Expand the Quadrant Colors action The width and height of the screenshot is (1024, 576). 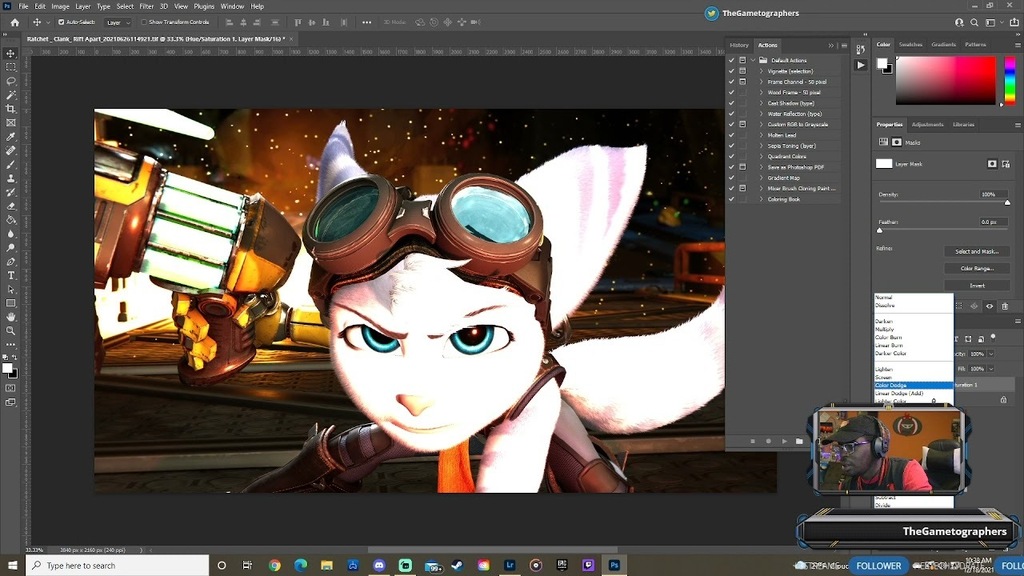click(x=761, y=156)
